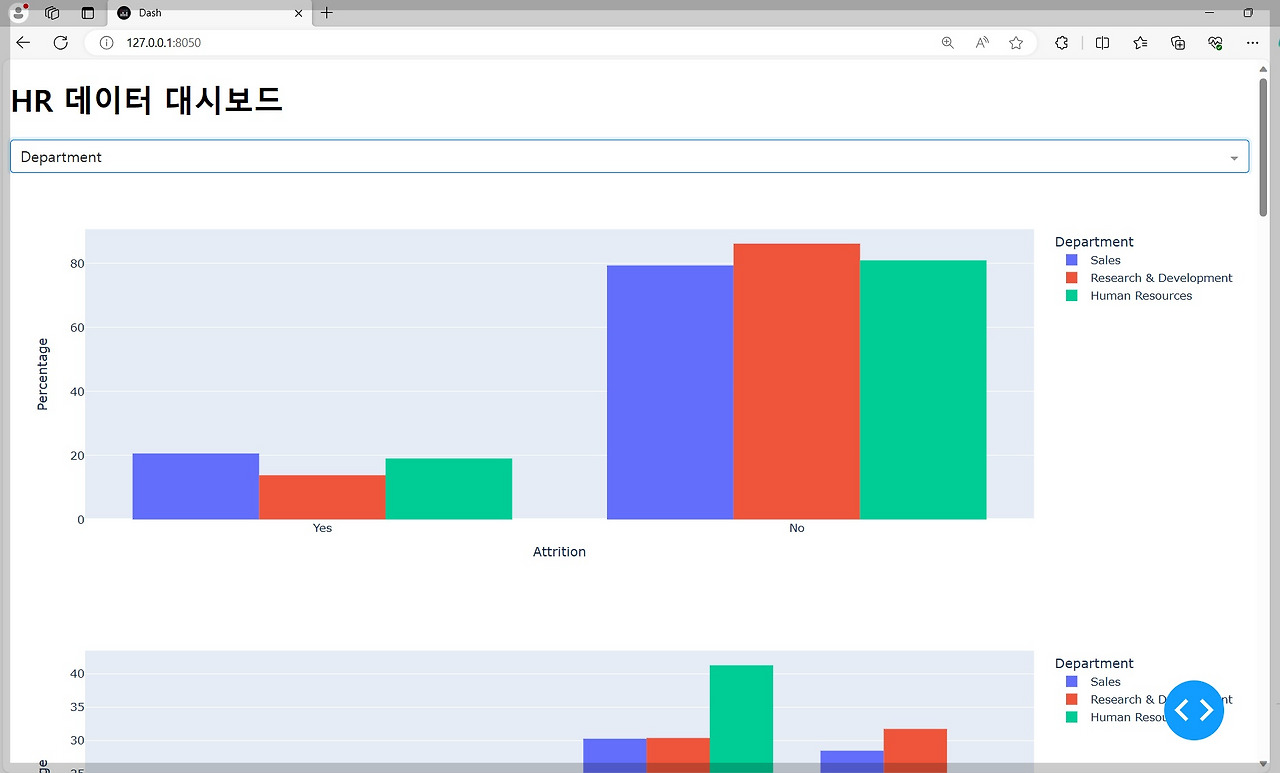The width and height of the screenshot is (1280, 773).
Task: Click the upper chart's 'Department' legend title
Action: tap(1094, 242)
